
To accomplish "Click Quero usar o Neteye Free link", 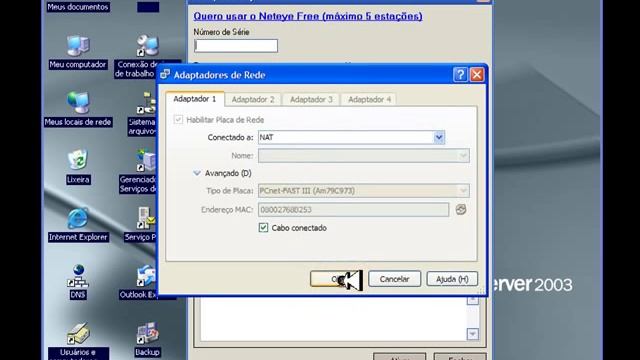I will tap(308, 16).
